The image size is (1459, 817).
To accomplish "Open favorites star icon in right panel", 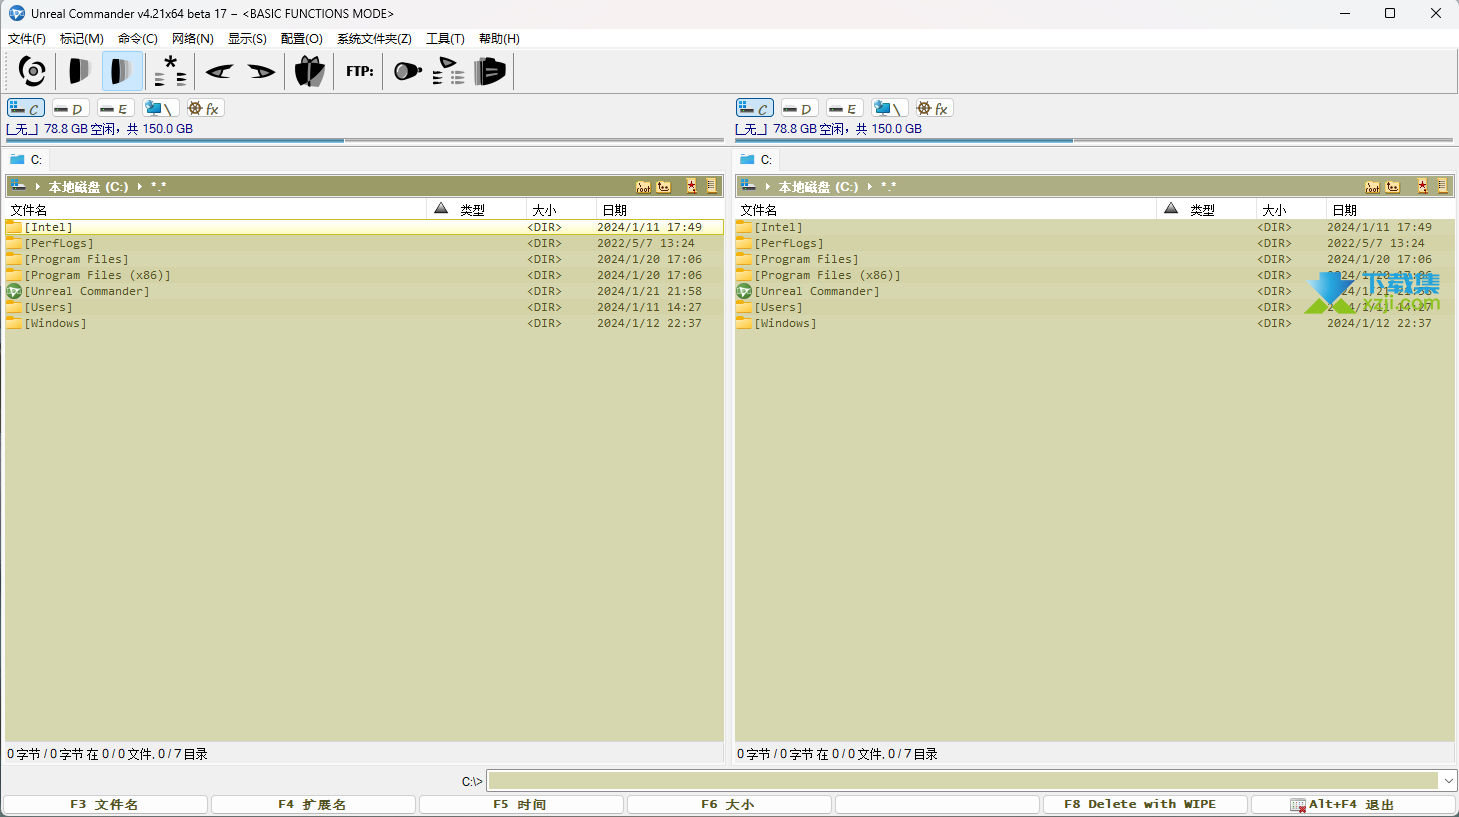I will click(1422, 186).
